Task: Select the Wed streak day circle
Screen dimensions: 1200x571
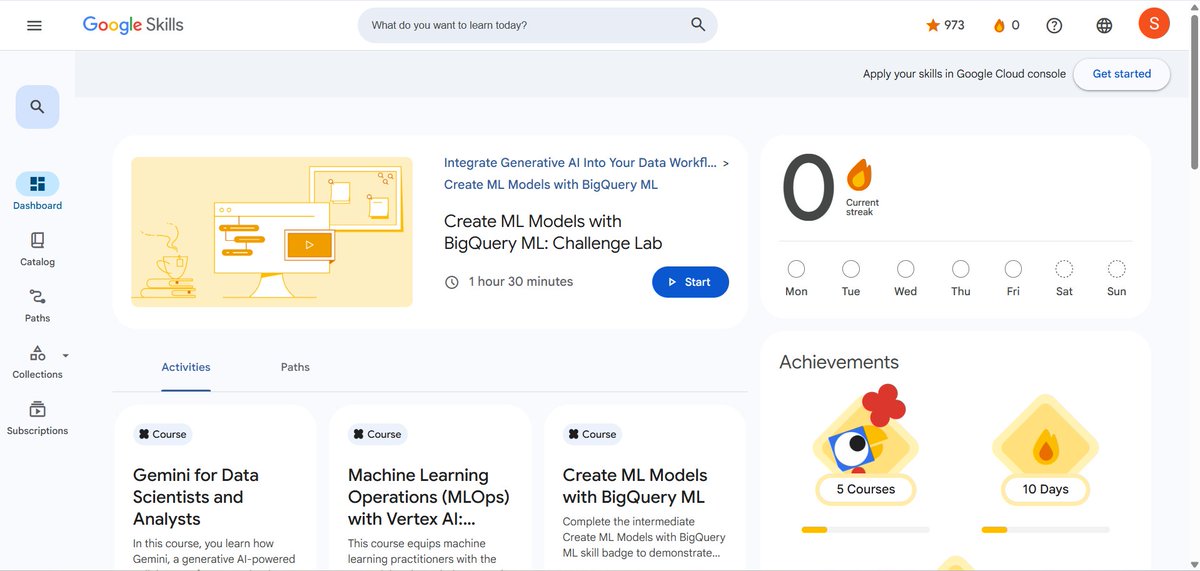Action: tap(905, 269)
